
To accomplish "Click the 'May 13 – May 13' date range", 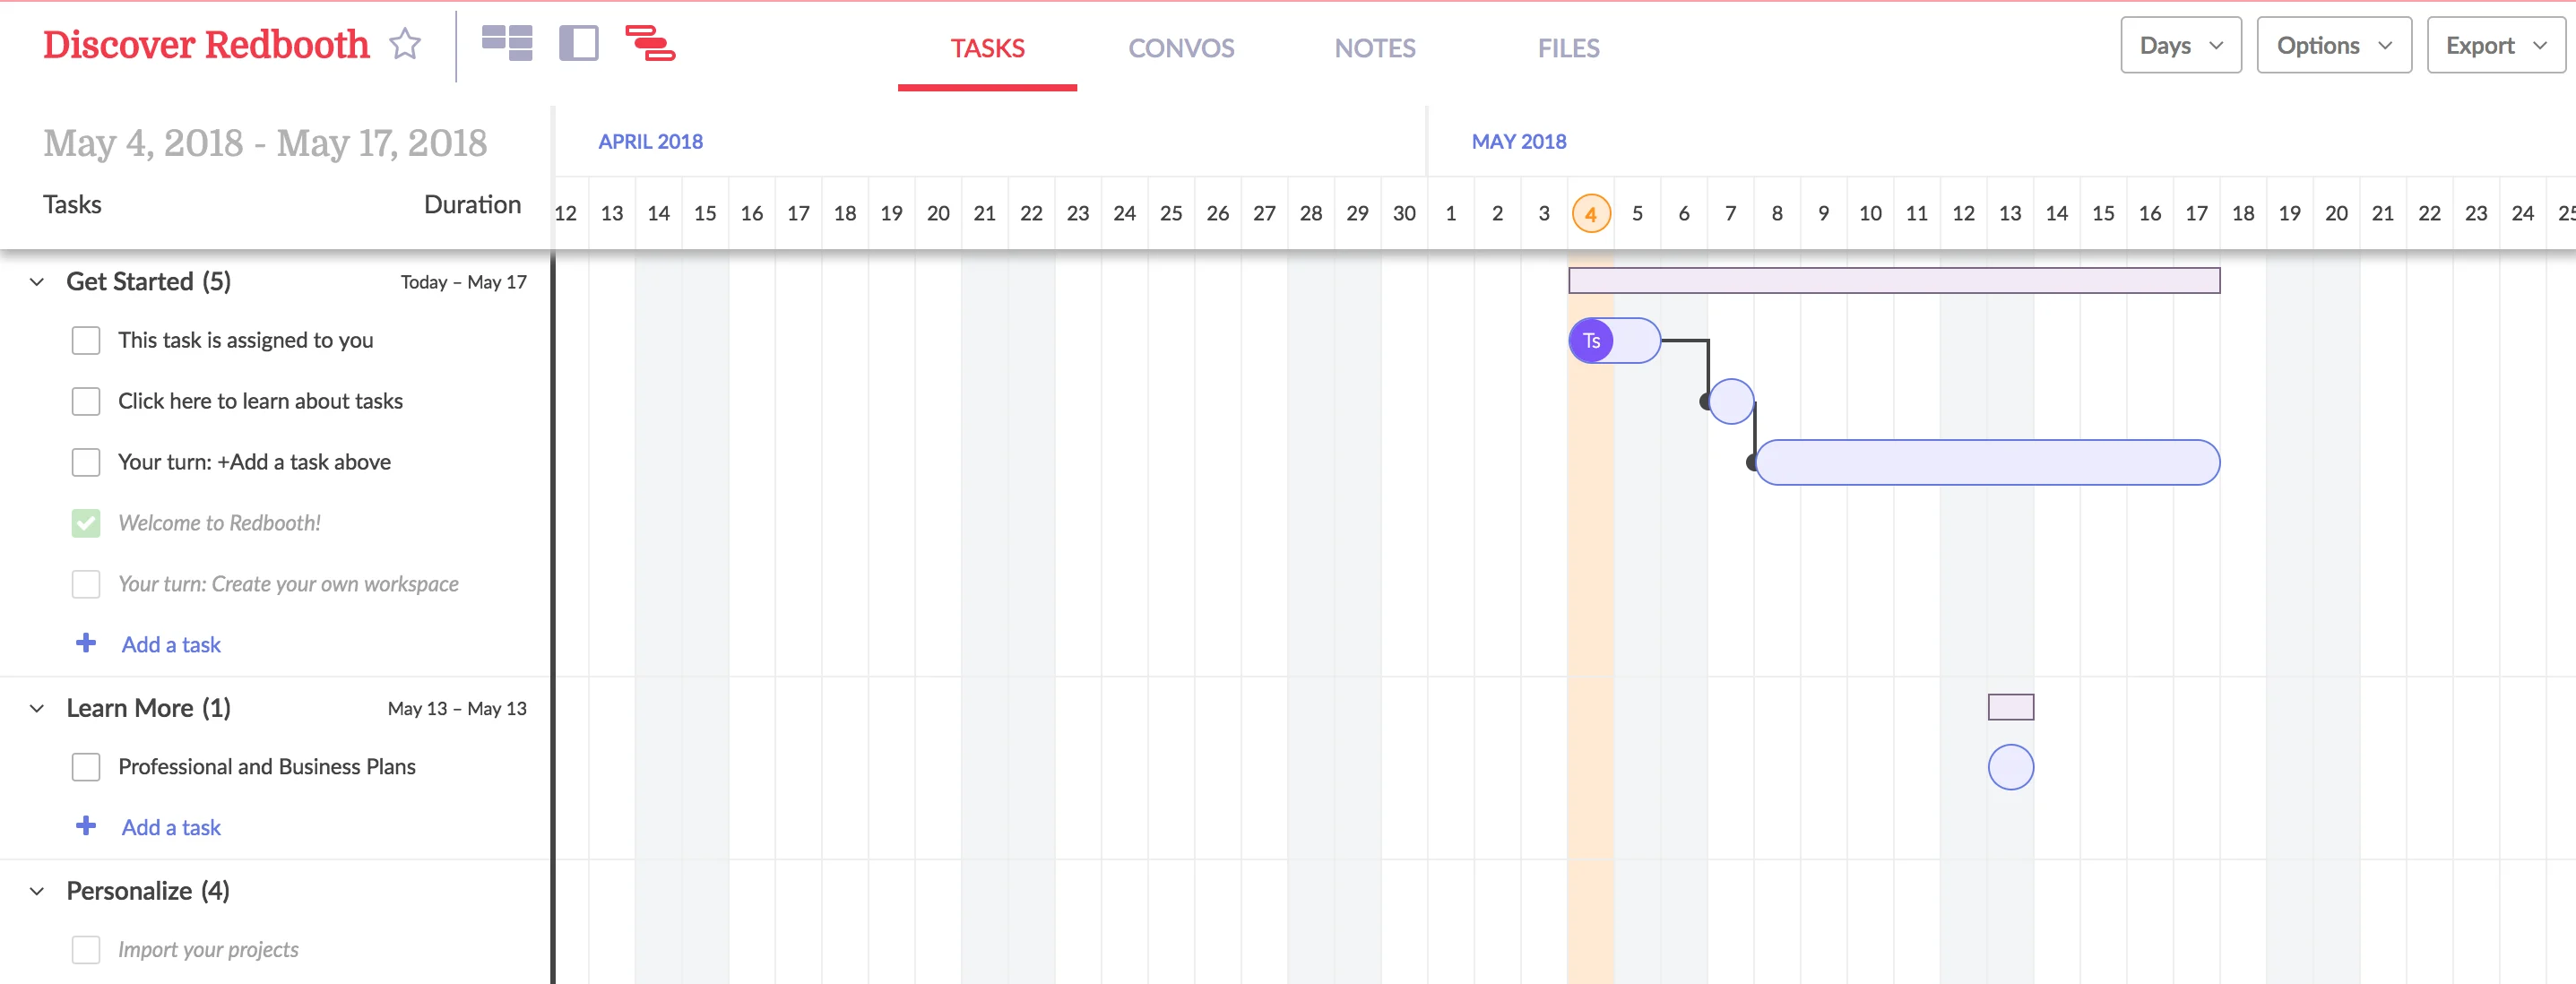I will 457,708.
